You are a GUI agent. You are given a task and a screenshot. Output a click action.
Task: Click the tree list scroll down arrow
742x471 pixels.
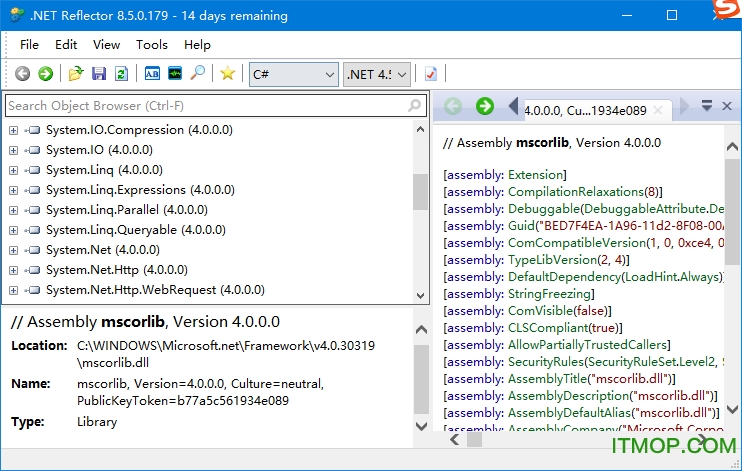pos(420,296)
